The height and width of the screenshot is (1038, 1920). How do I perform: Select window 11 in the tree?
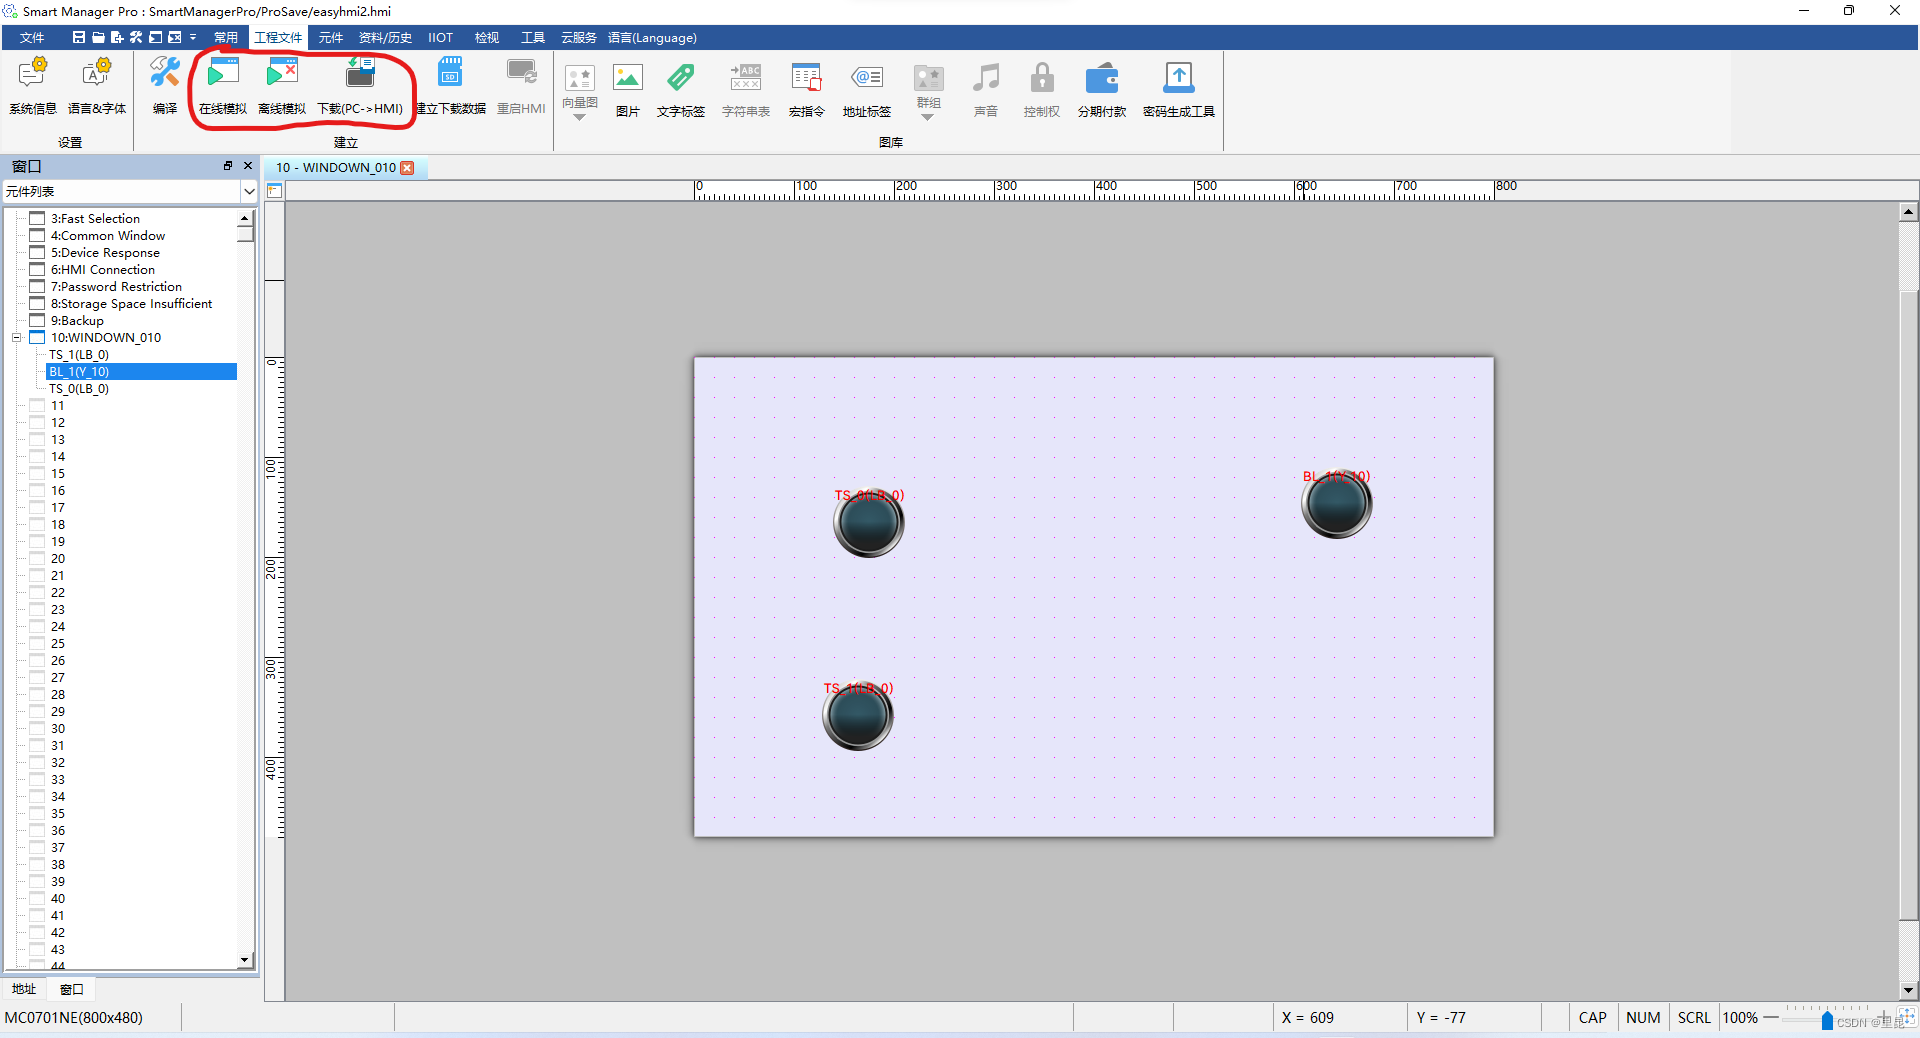pyautogui.click(x=58, y=406)
